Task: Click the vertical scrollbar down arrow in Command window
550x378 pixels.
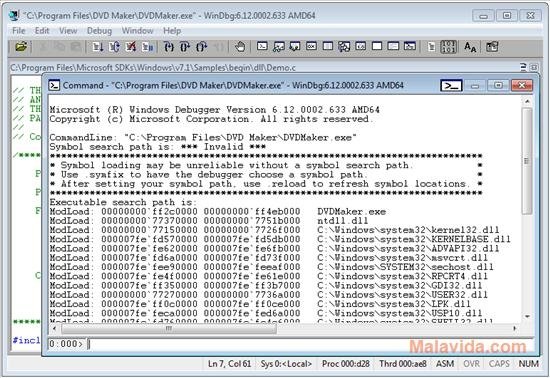Action: pyautogui.click(x=527, y=317)
